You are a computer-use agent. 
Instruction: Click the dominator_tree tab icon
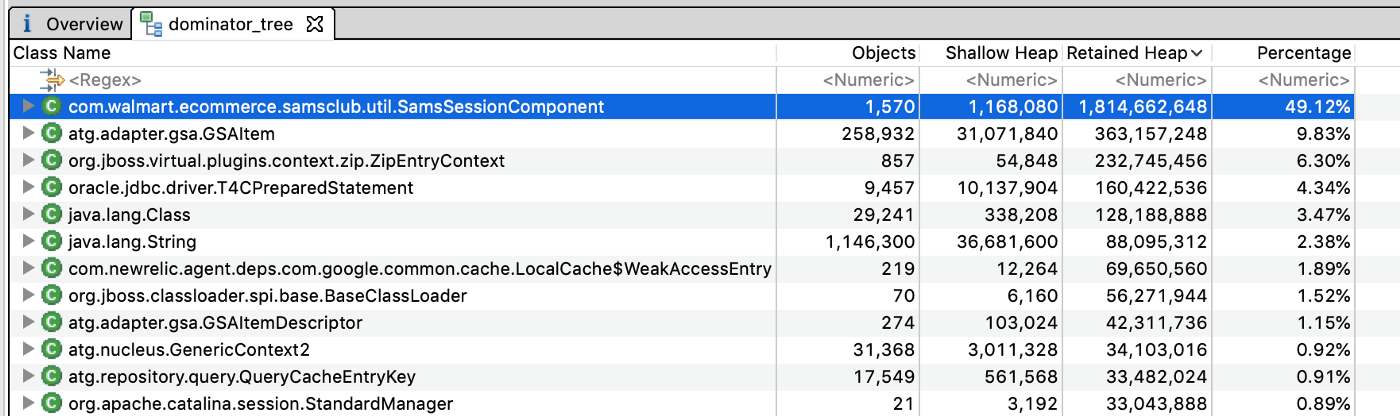click(x=150, y=24)
